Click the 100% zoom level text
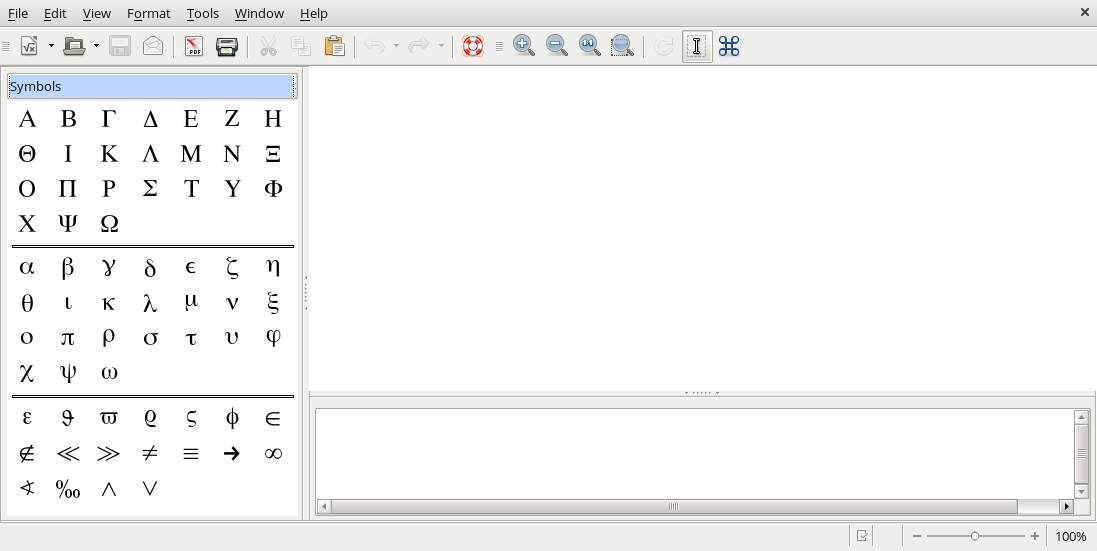 click(x=1070, y=536)
